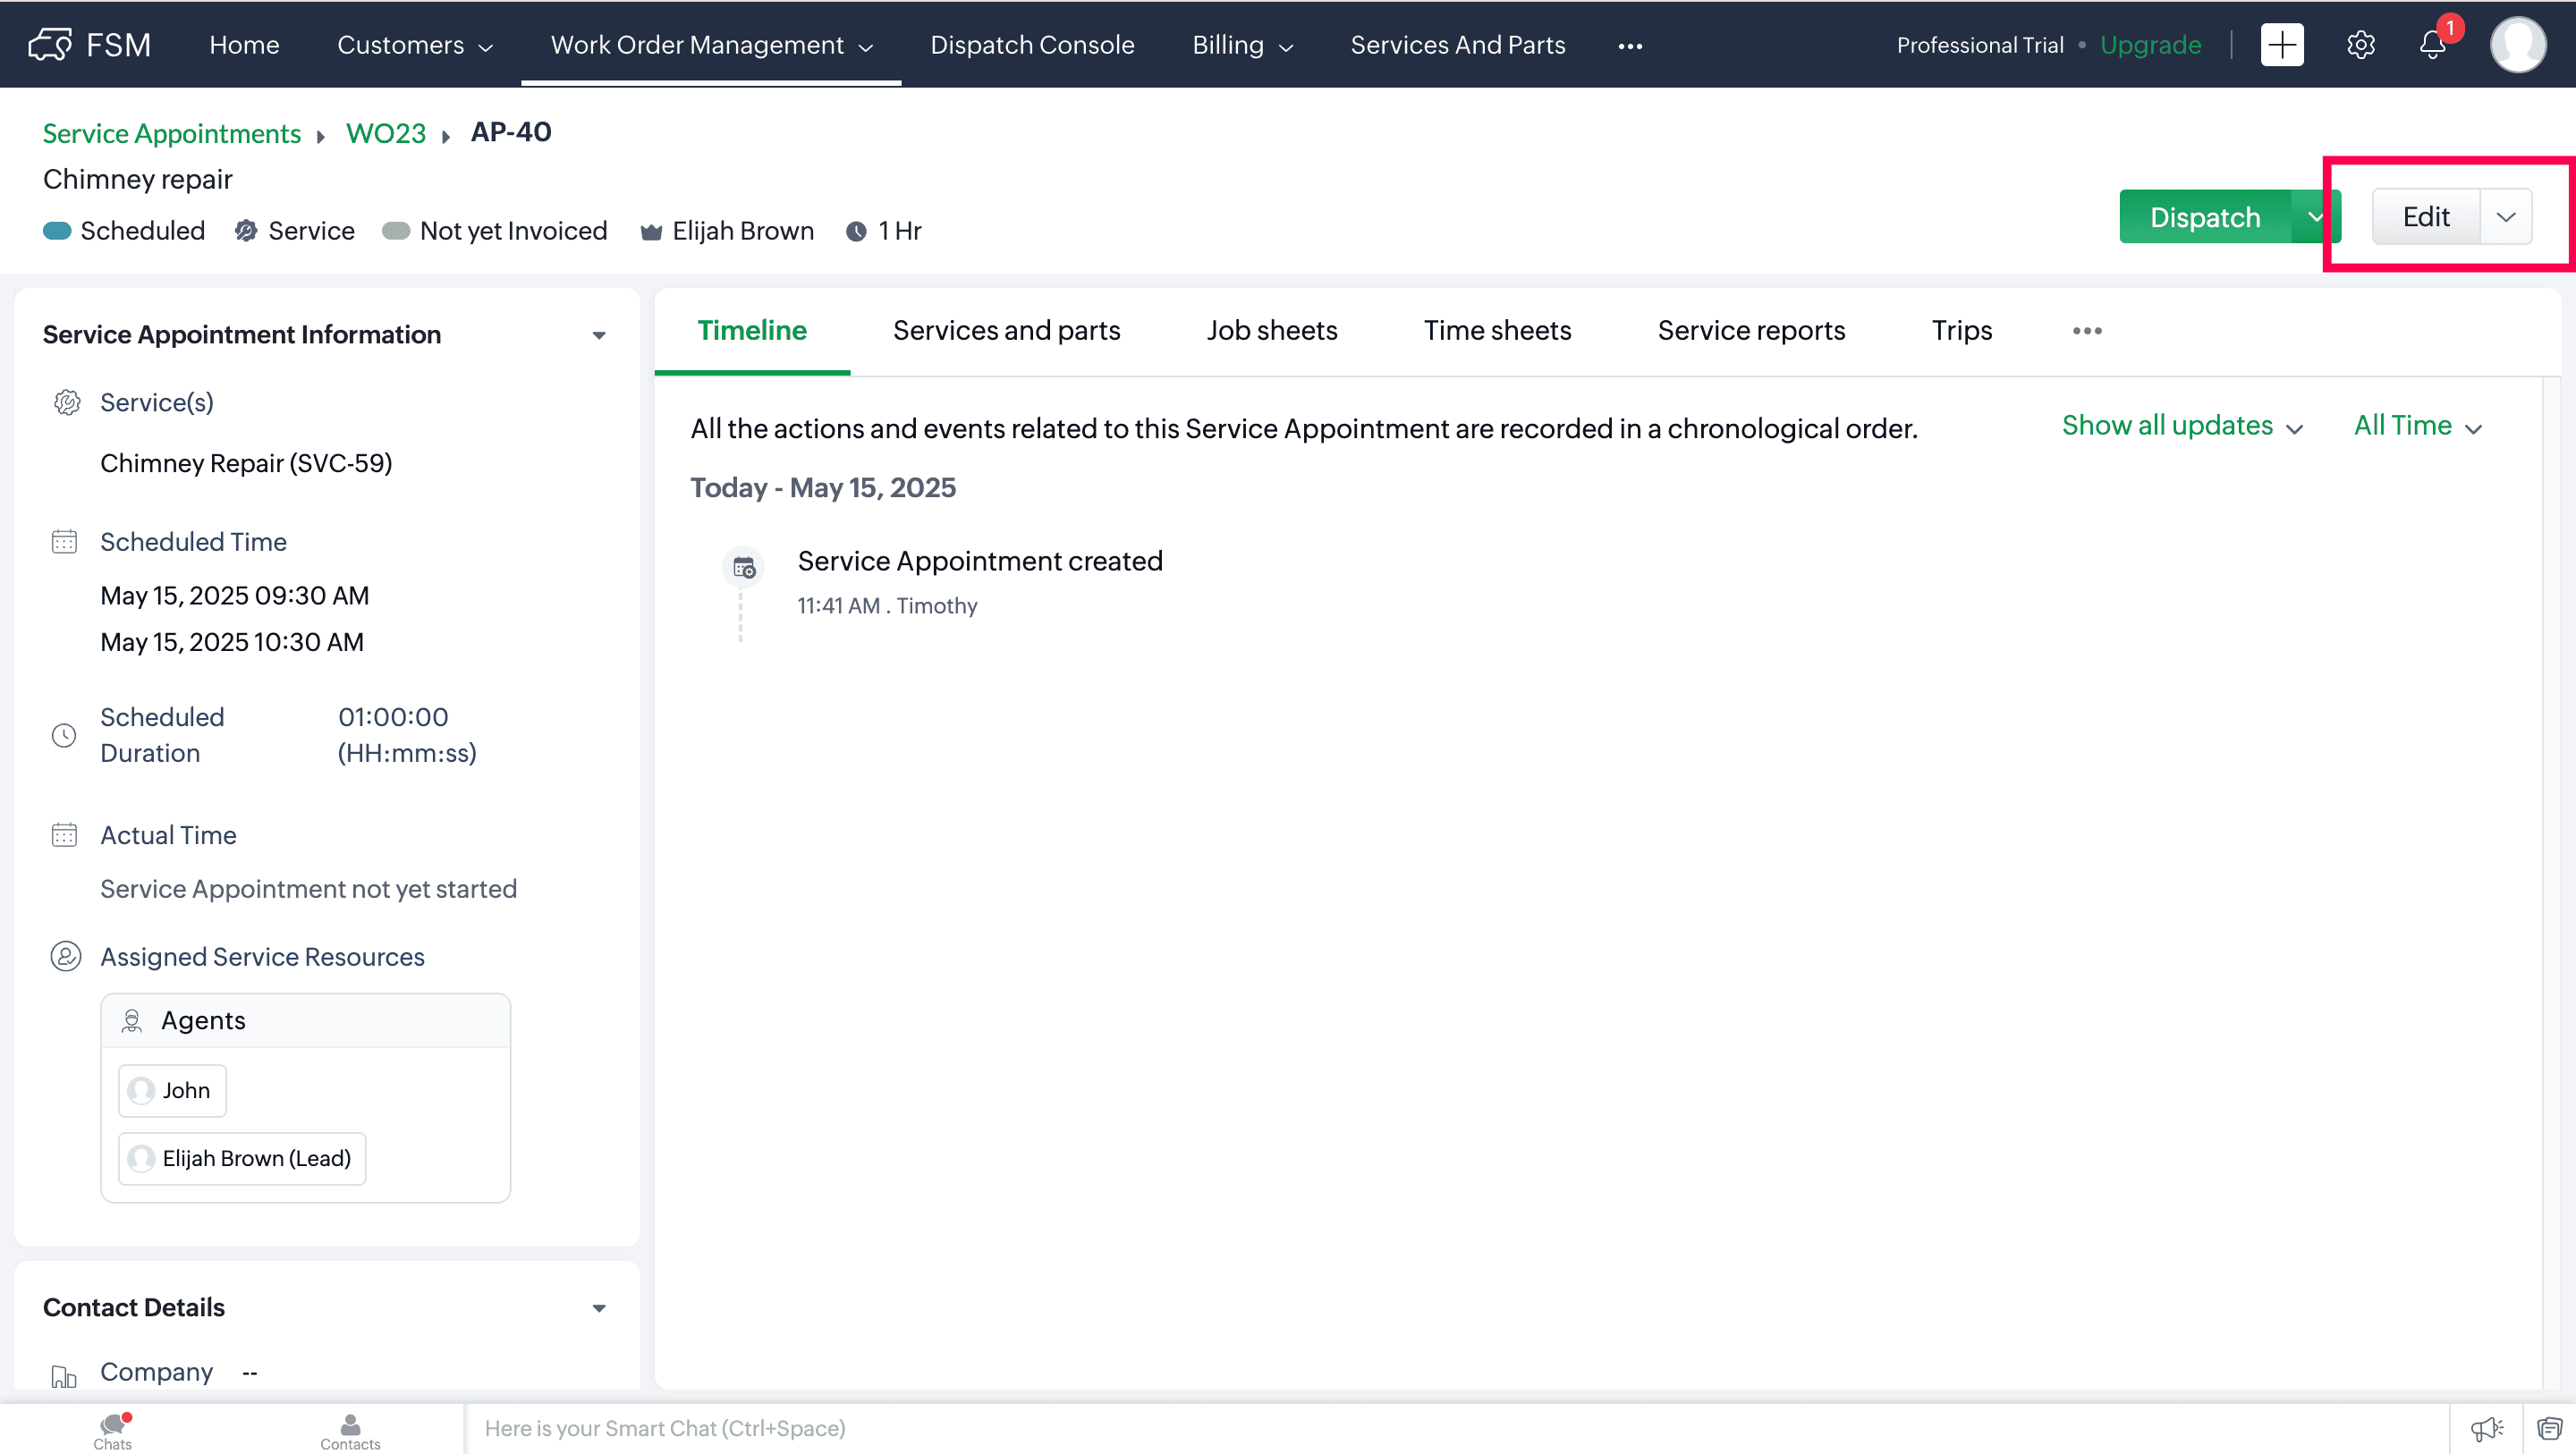Screen dimensions: 2576x1454
Task: Open the Chats icon in bottom bar
Action: (x=113, y=1430)
